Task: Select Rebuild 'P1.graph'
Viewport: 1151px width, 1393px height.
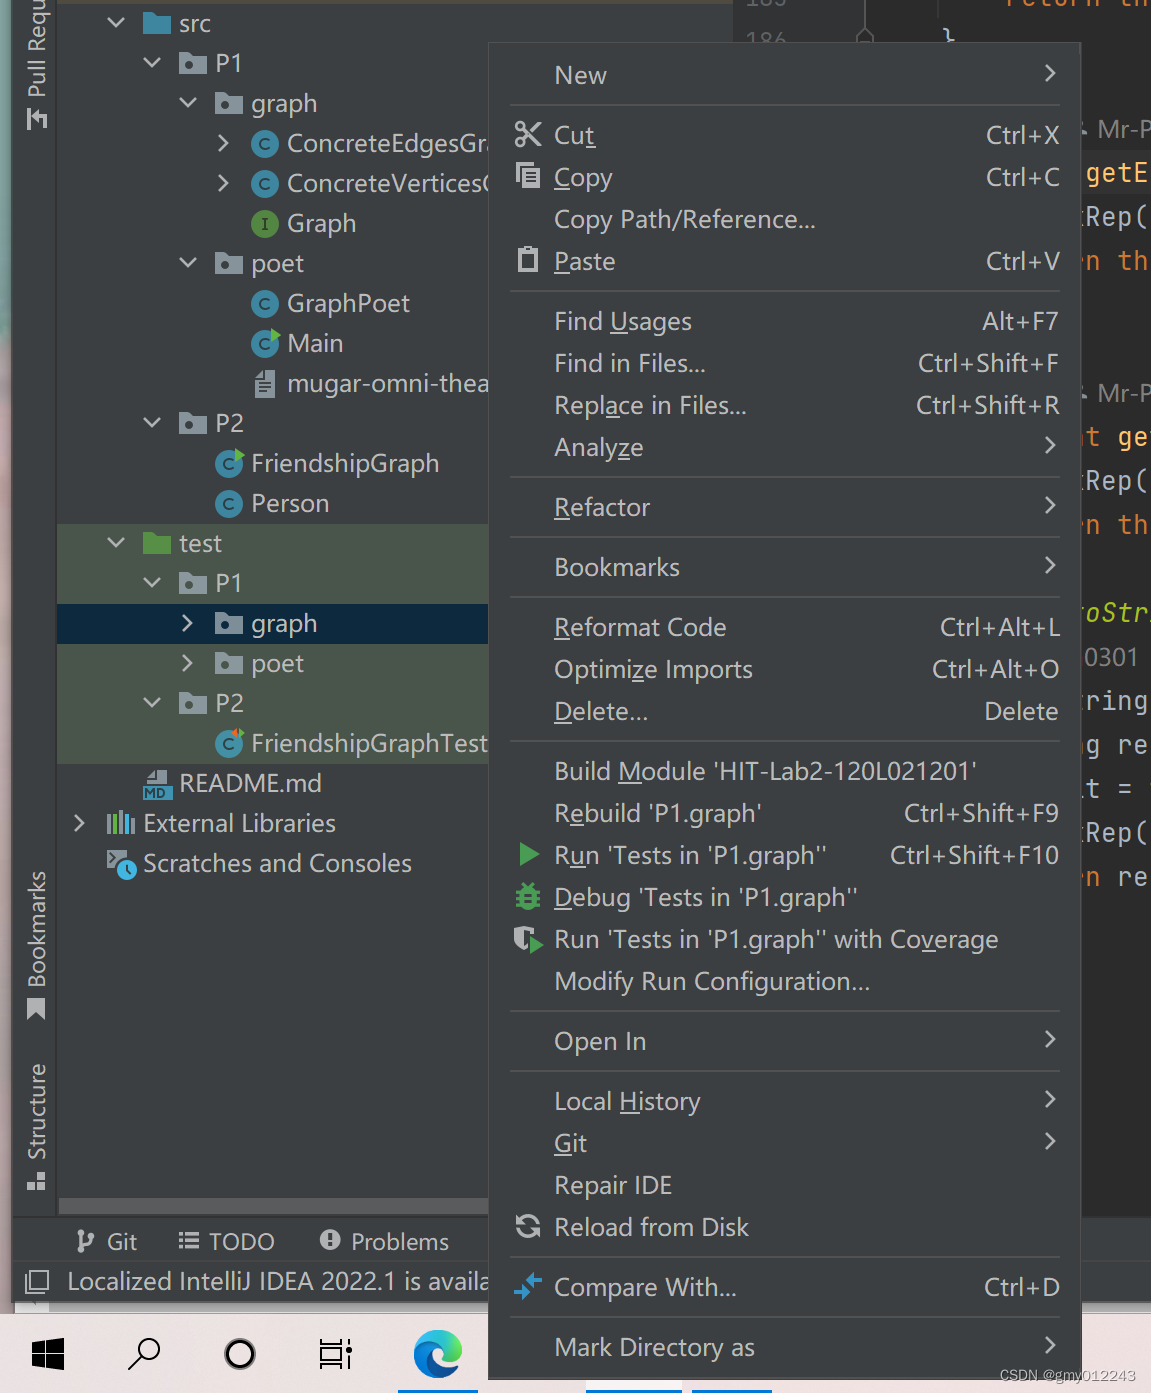Action: point(784,813)
